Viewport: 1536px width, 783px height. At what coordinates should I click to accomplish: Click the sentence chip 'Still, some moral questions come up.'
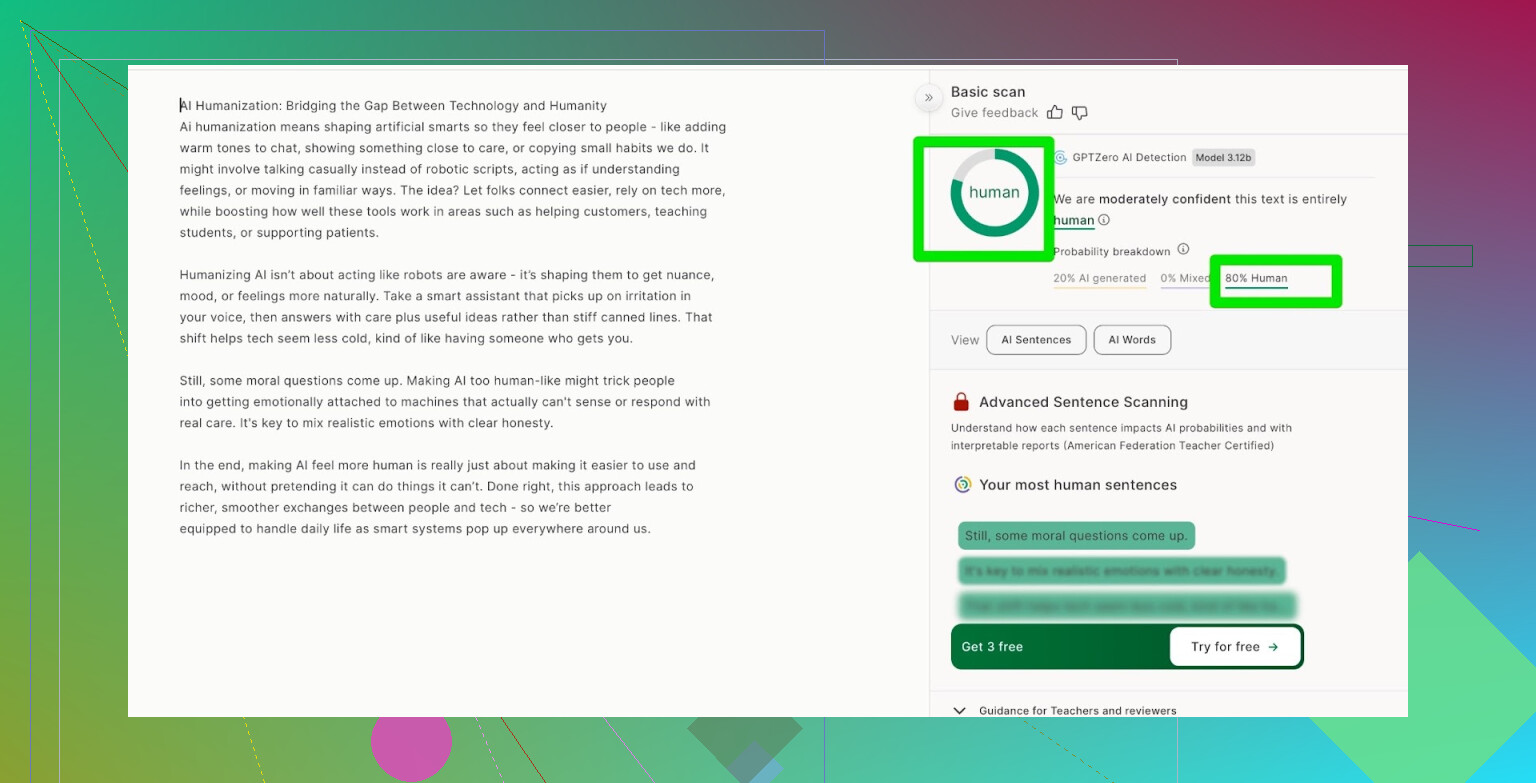tap(1076, 536)
